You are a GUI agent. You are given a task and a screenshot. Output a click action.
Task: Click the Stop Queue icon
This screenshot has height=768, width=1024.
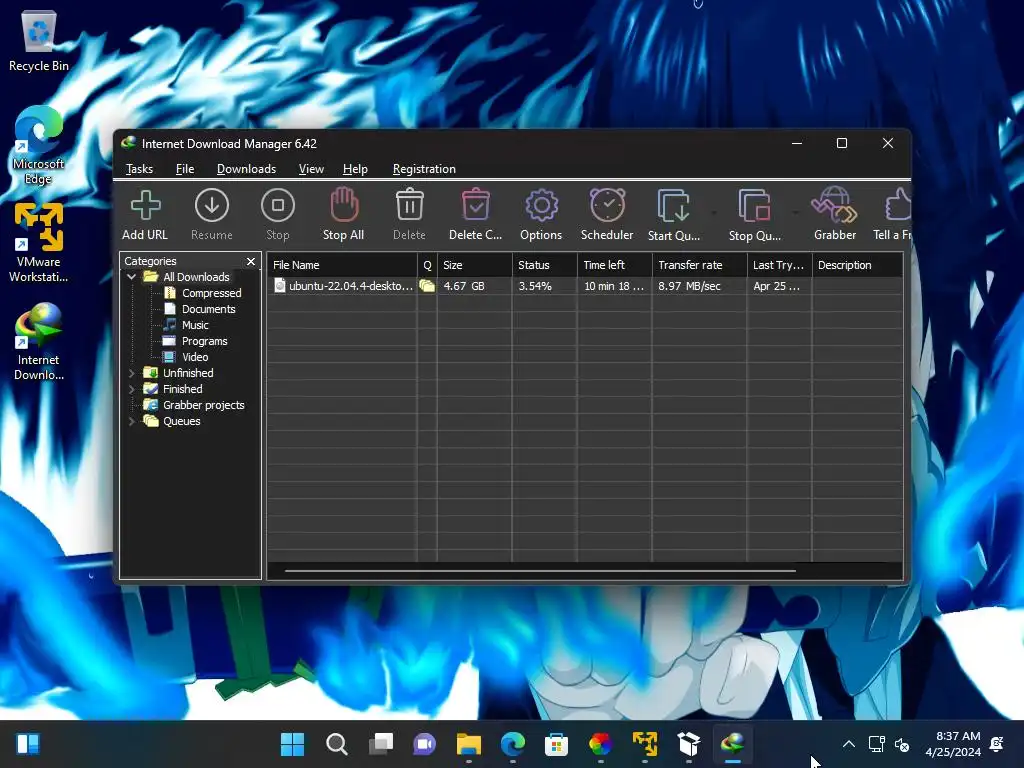pyautogui.click(x=754, y=206)
